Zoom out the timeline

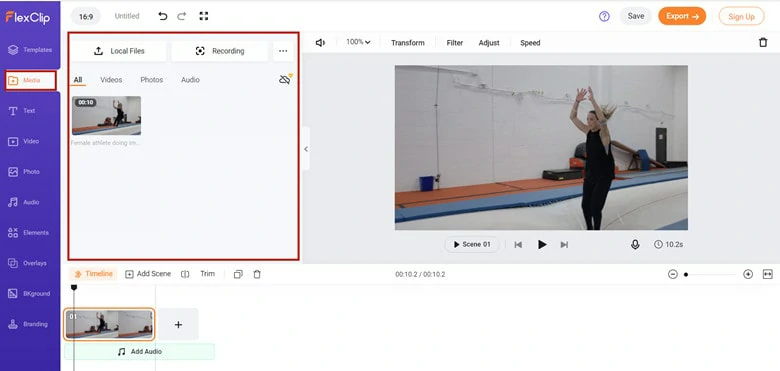[x=673, y=274]
